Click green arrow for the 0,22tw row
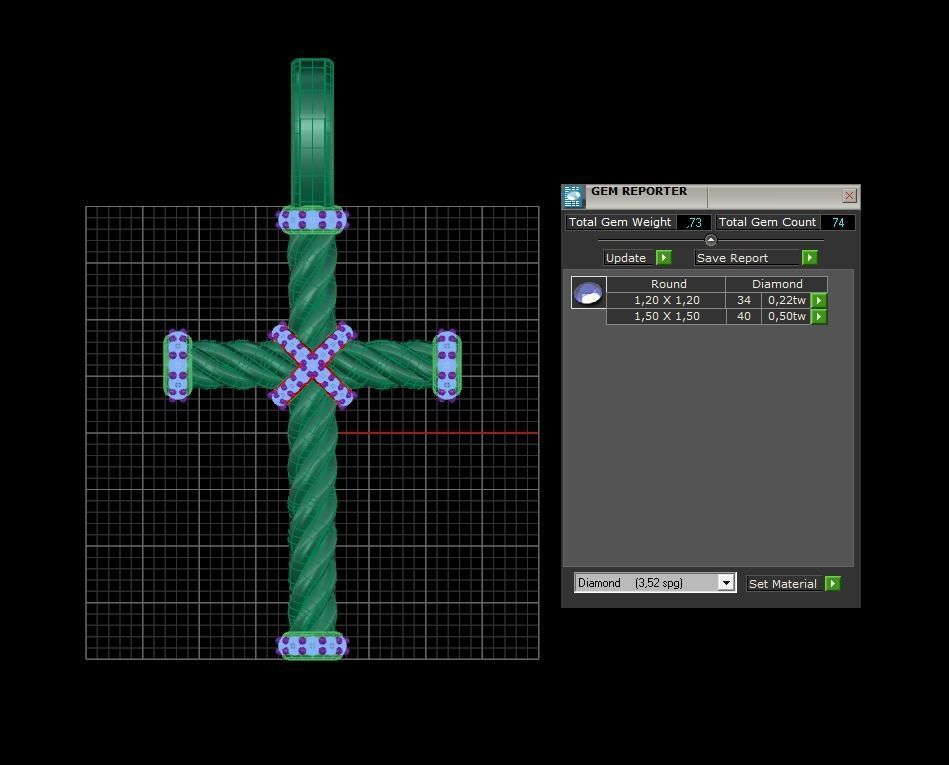 (819, 300)
